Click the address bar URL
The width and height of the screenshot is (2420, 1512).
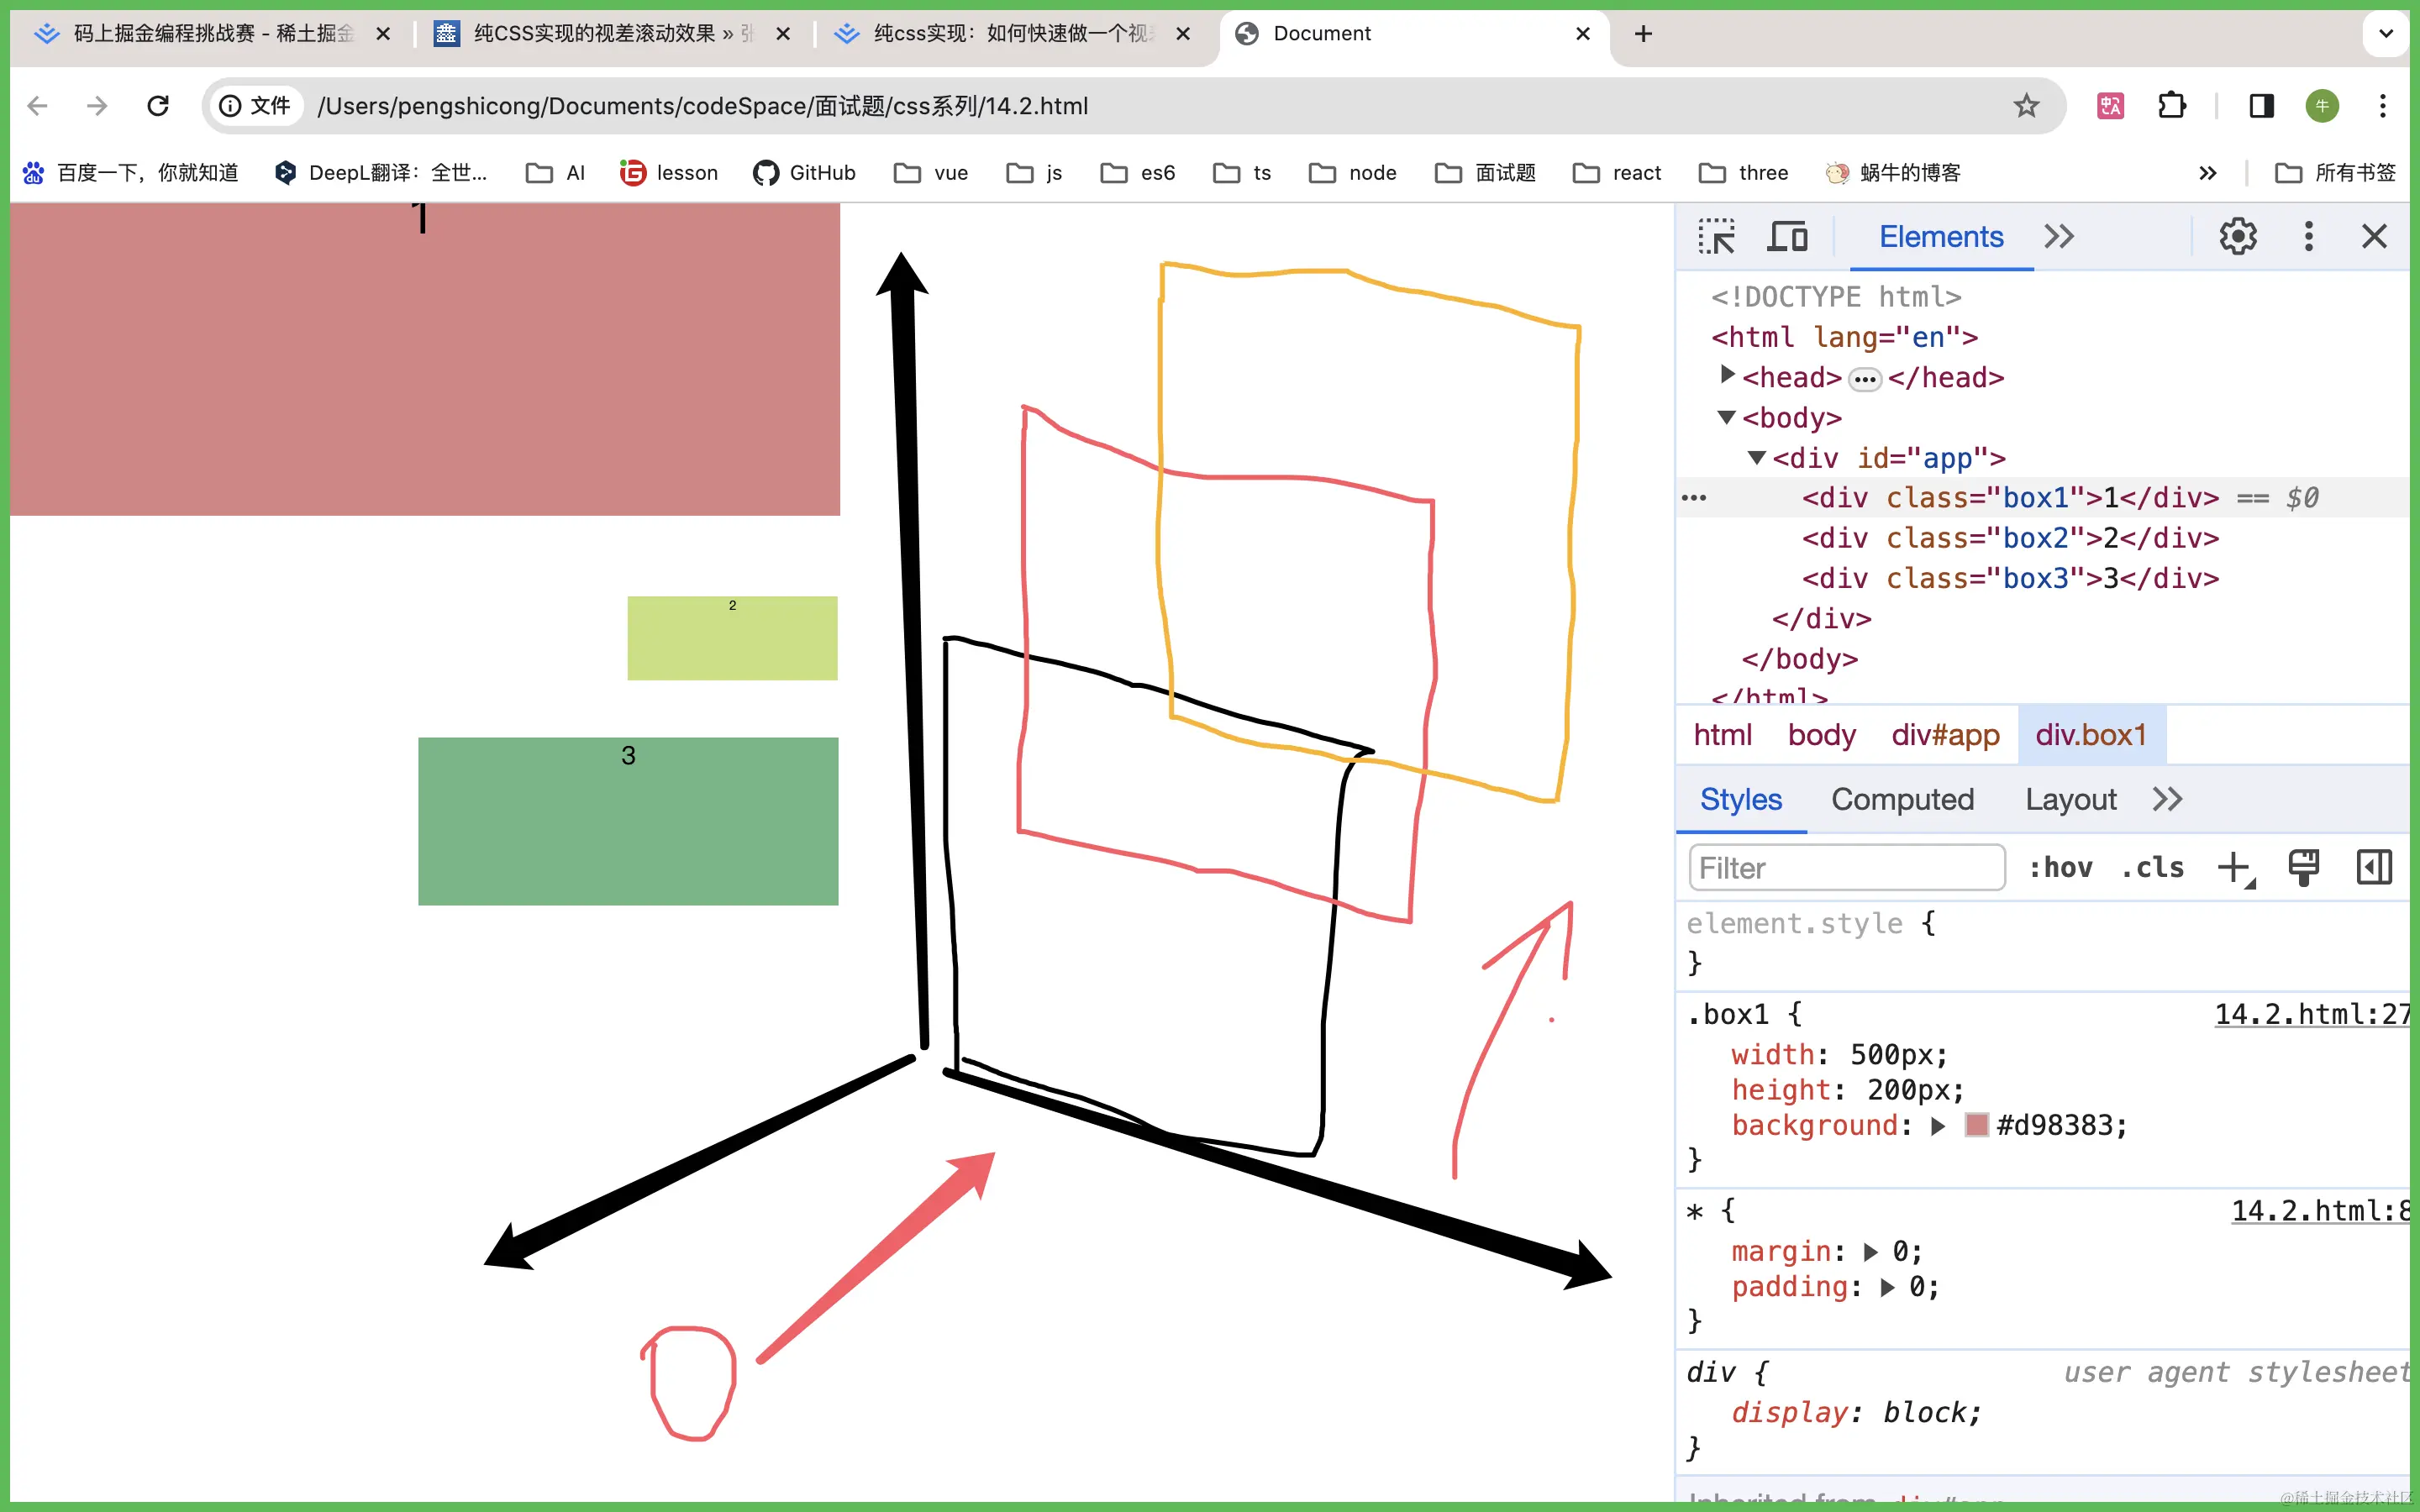pos(702,106)
